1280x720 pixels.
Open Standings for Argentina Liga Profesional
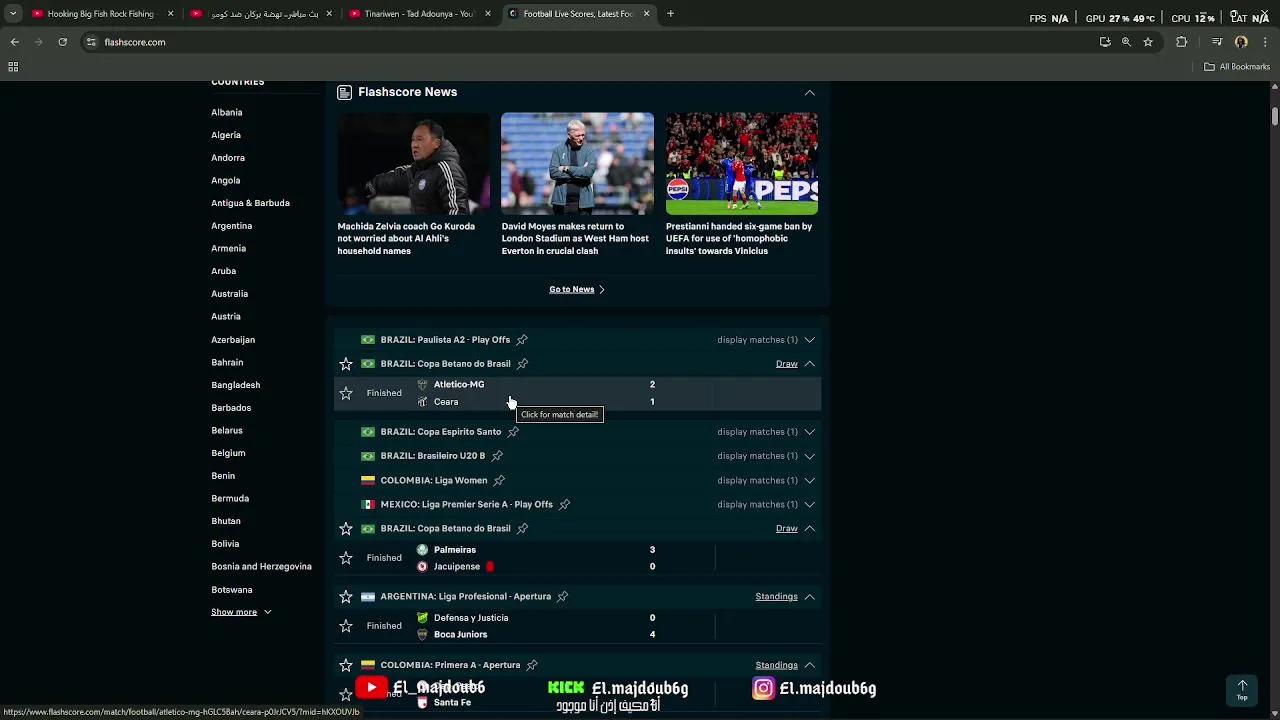[777, 597]
